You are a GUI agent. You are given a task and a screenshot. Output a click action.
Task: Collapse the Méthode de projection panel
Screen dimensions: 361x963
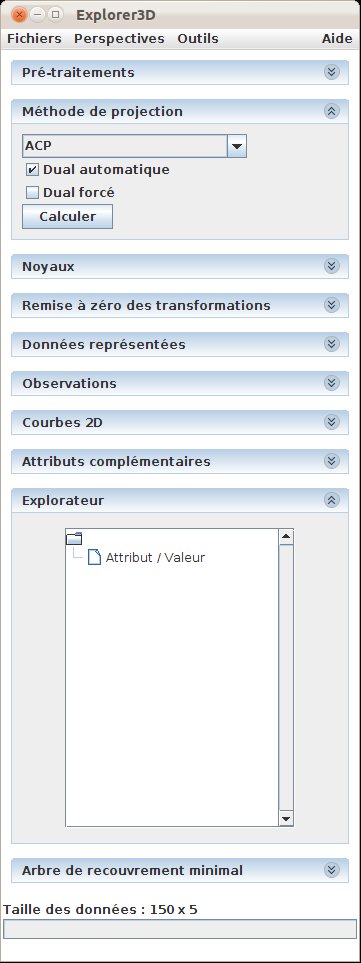click(x=332, y=111)
